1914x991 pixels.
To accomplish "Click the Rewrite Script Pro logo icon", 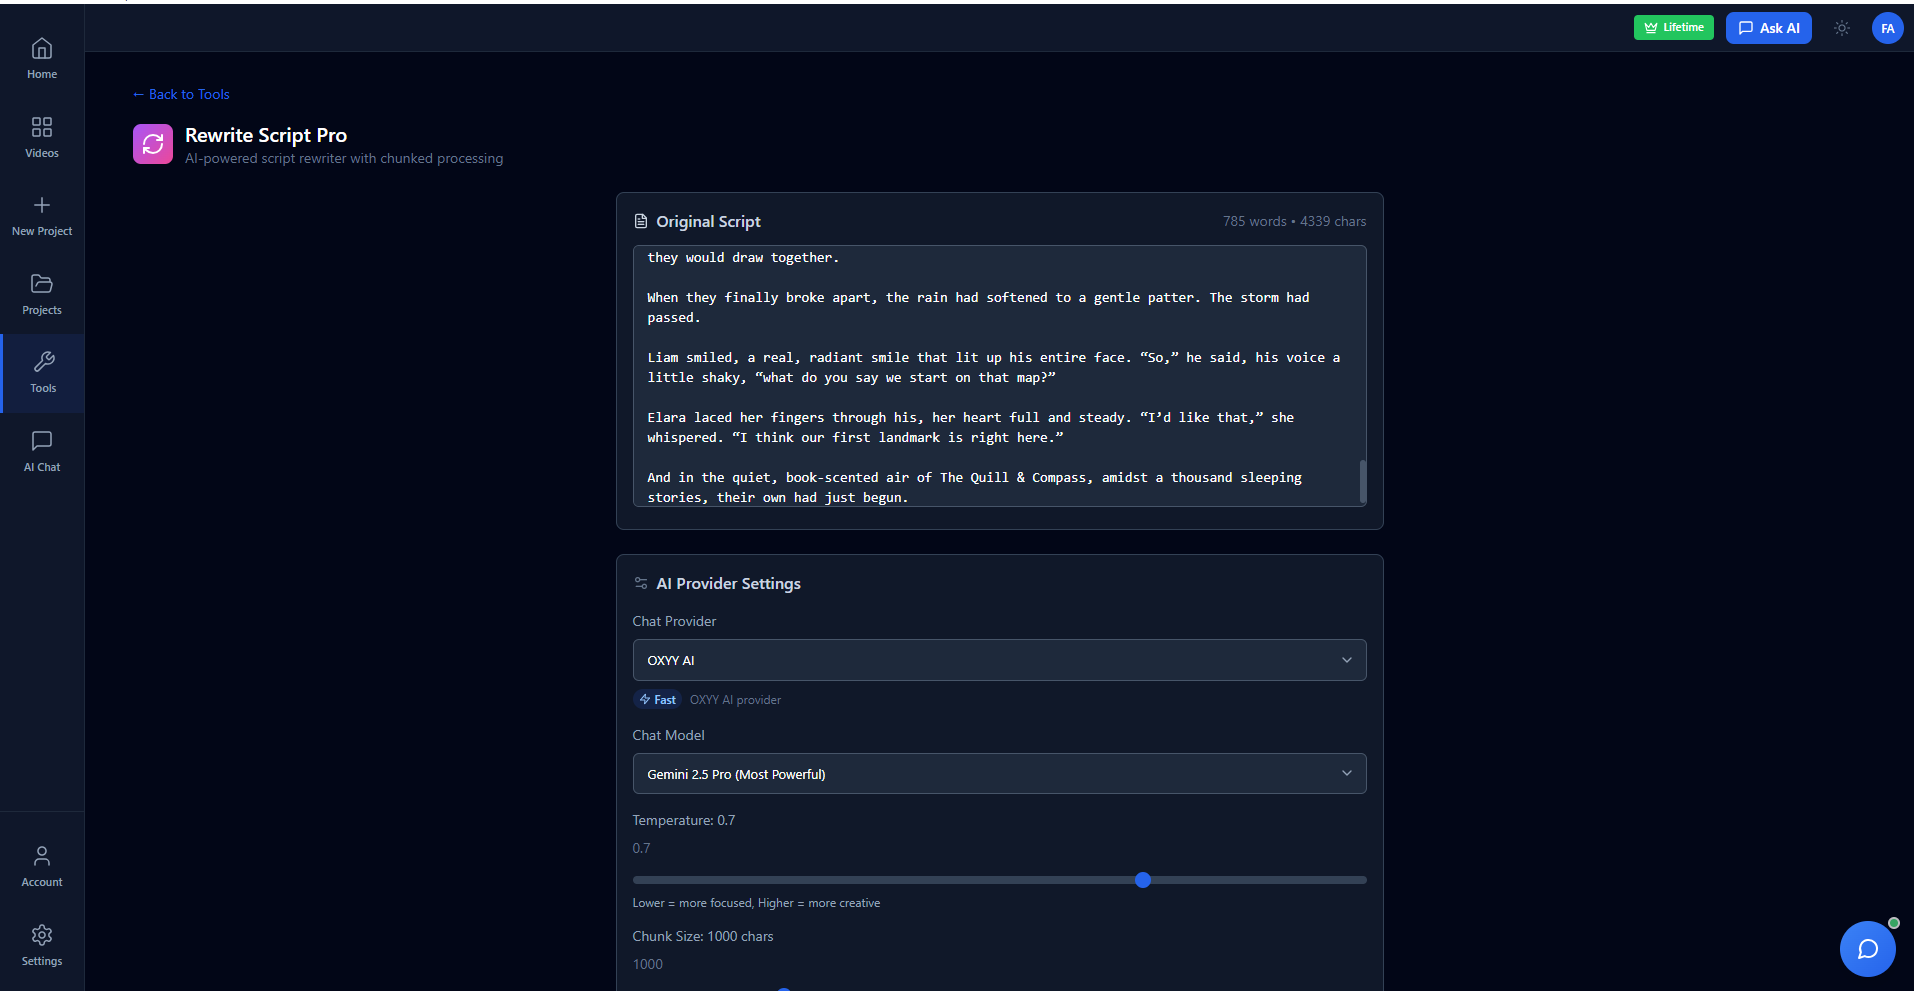I will [153, 144].
